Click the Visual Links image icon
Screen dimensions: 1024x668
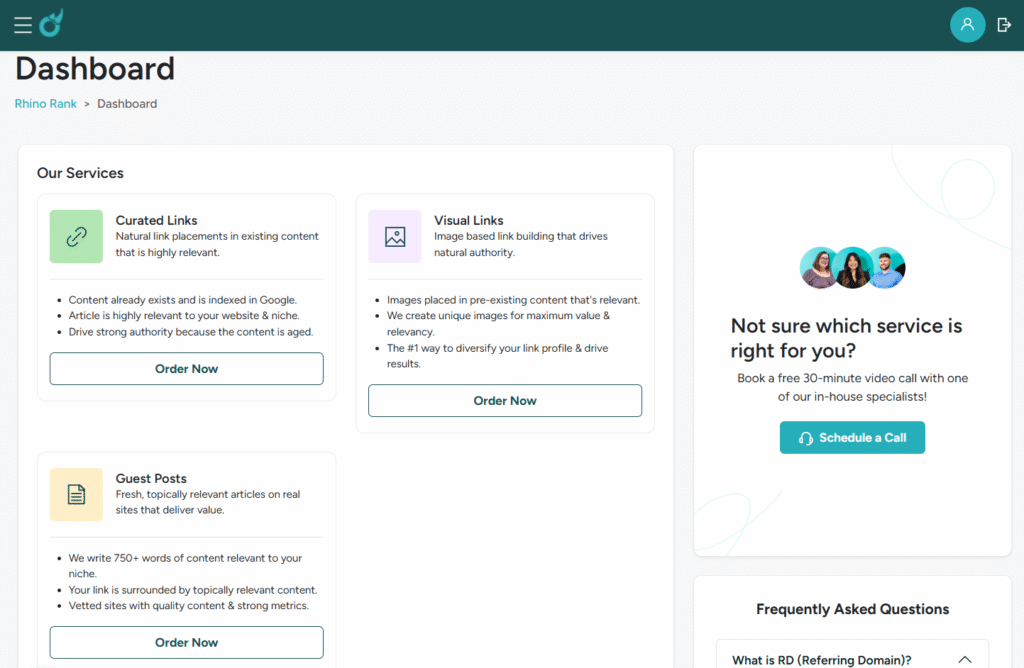pyautogui.click(x=395, y=236)
